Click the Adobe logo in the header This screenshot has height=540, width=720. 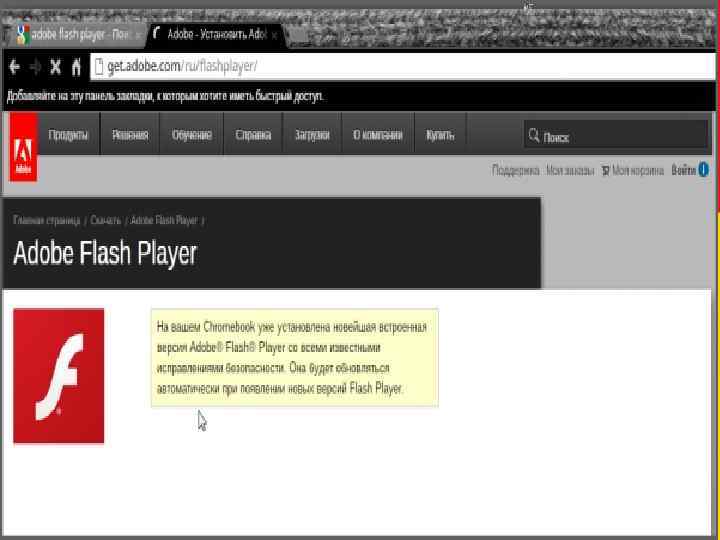click(x=23, y=147)
